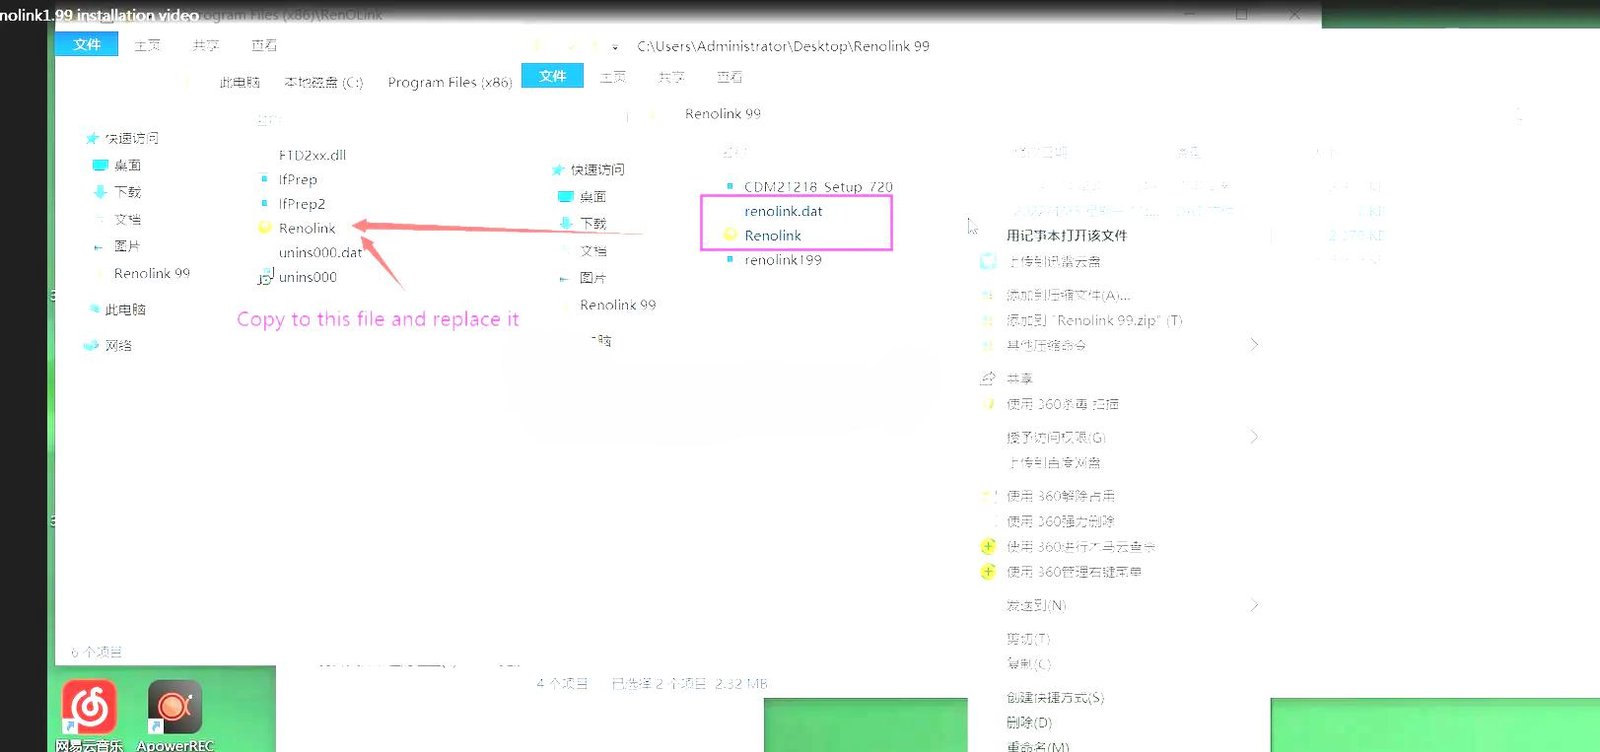The height and width of the screenshot is (752, 1600).
Task: Expand the quick access toolbar dropdown arrow
Action: (615, 47)
